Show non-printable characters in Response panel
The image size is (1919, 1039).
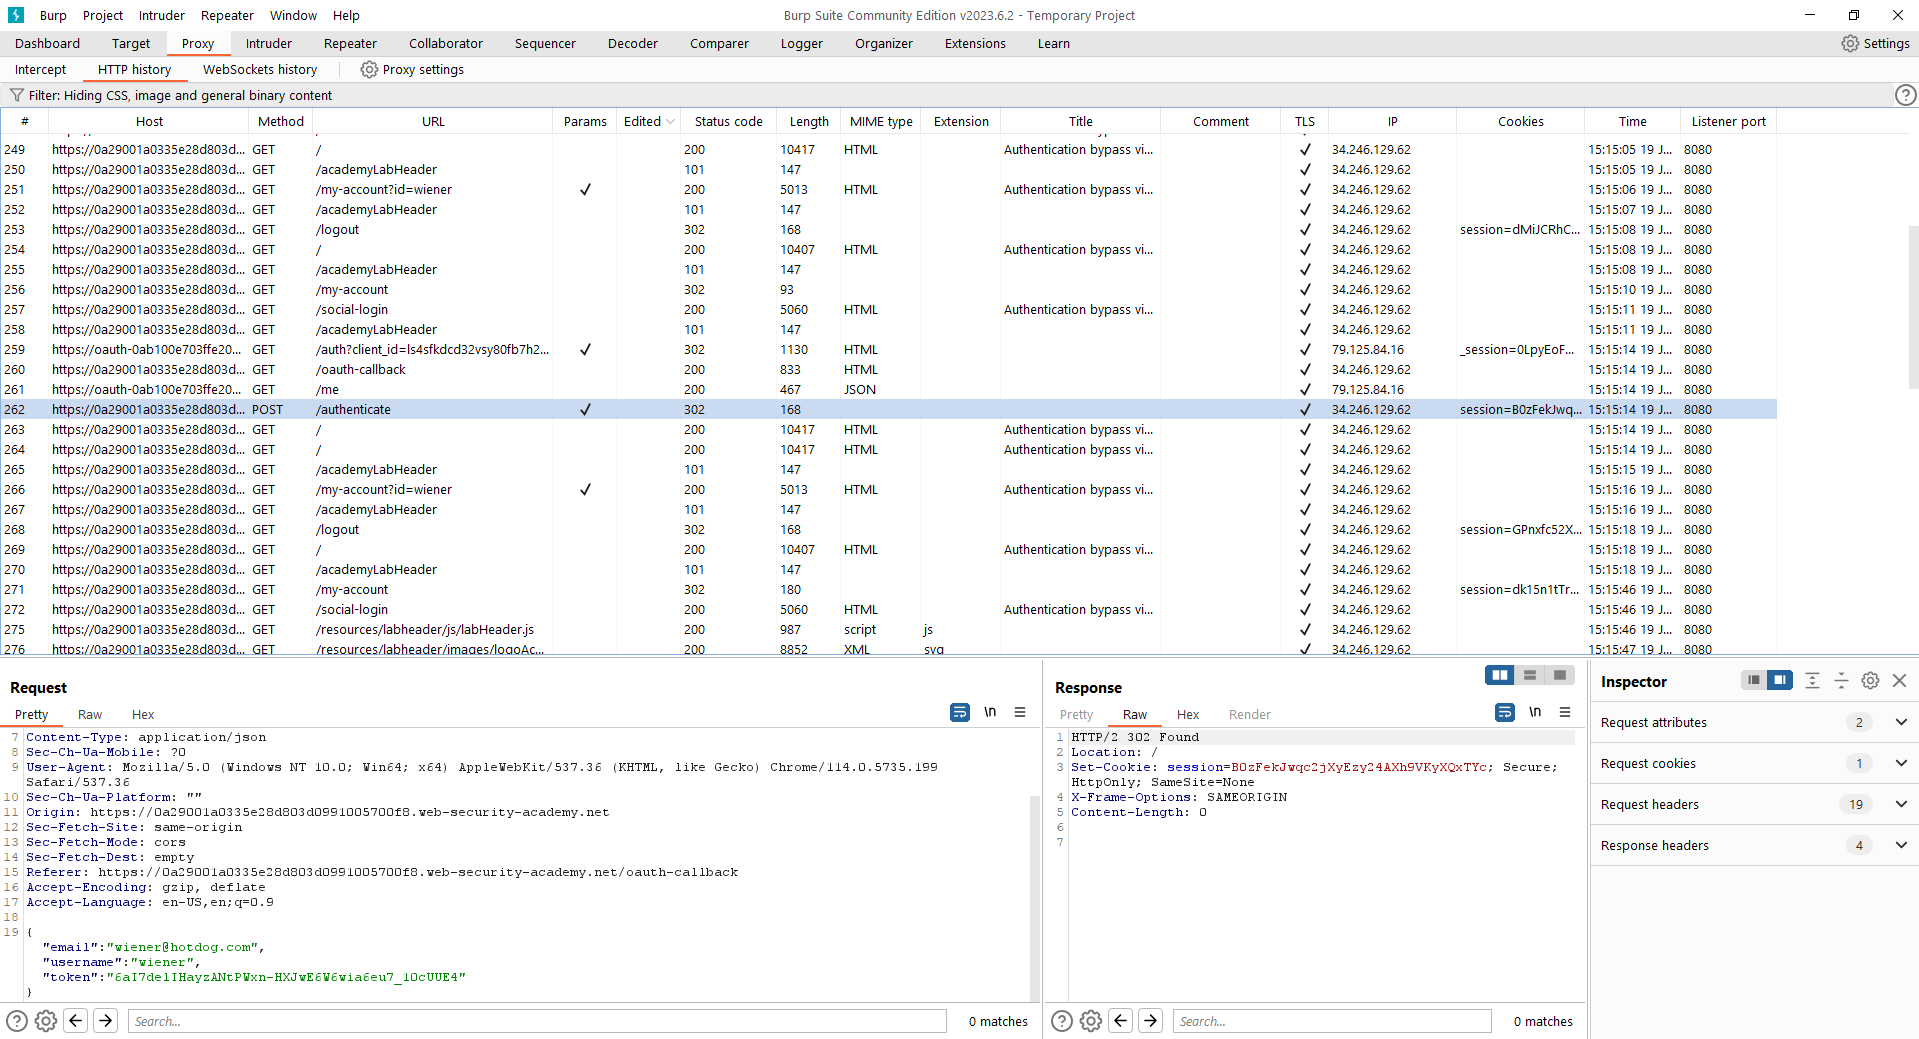click(1534, 712)
